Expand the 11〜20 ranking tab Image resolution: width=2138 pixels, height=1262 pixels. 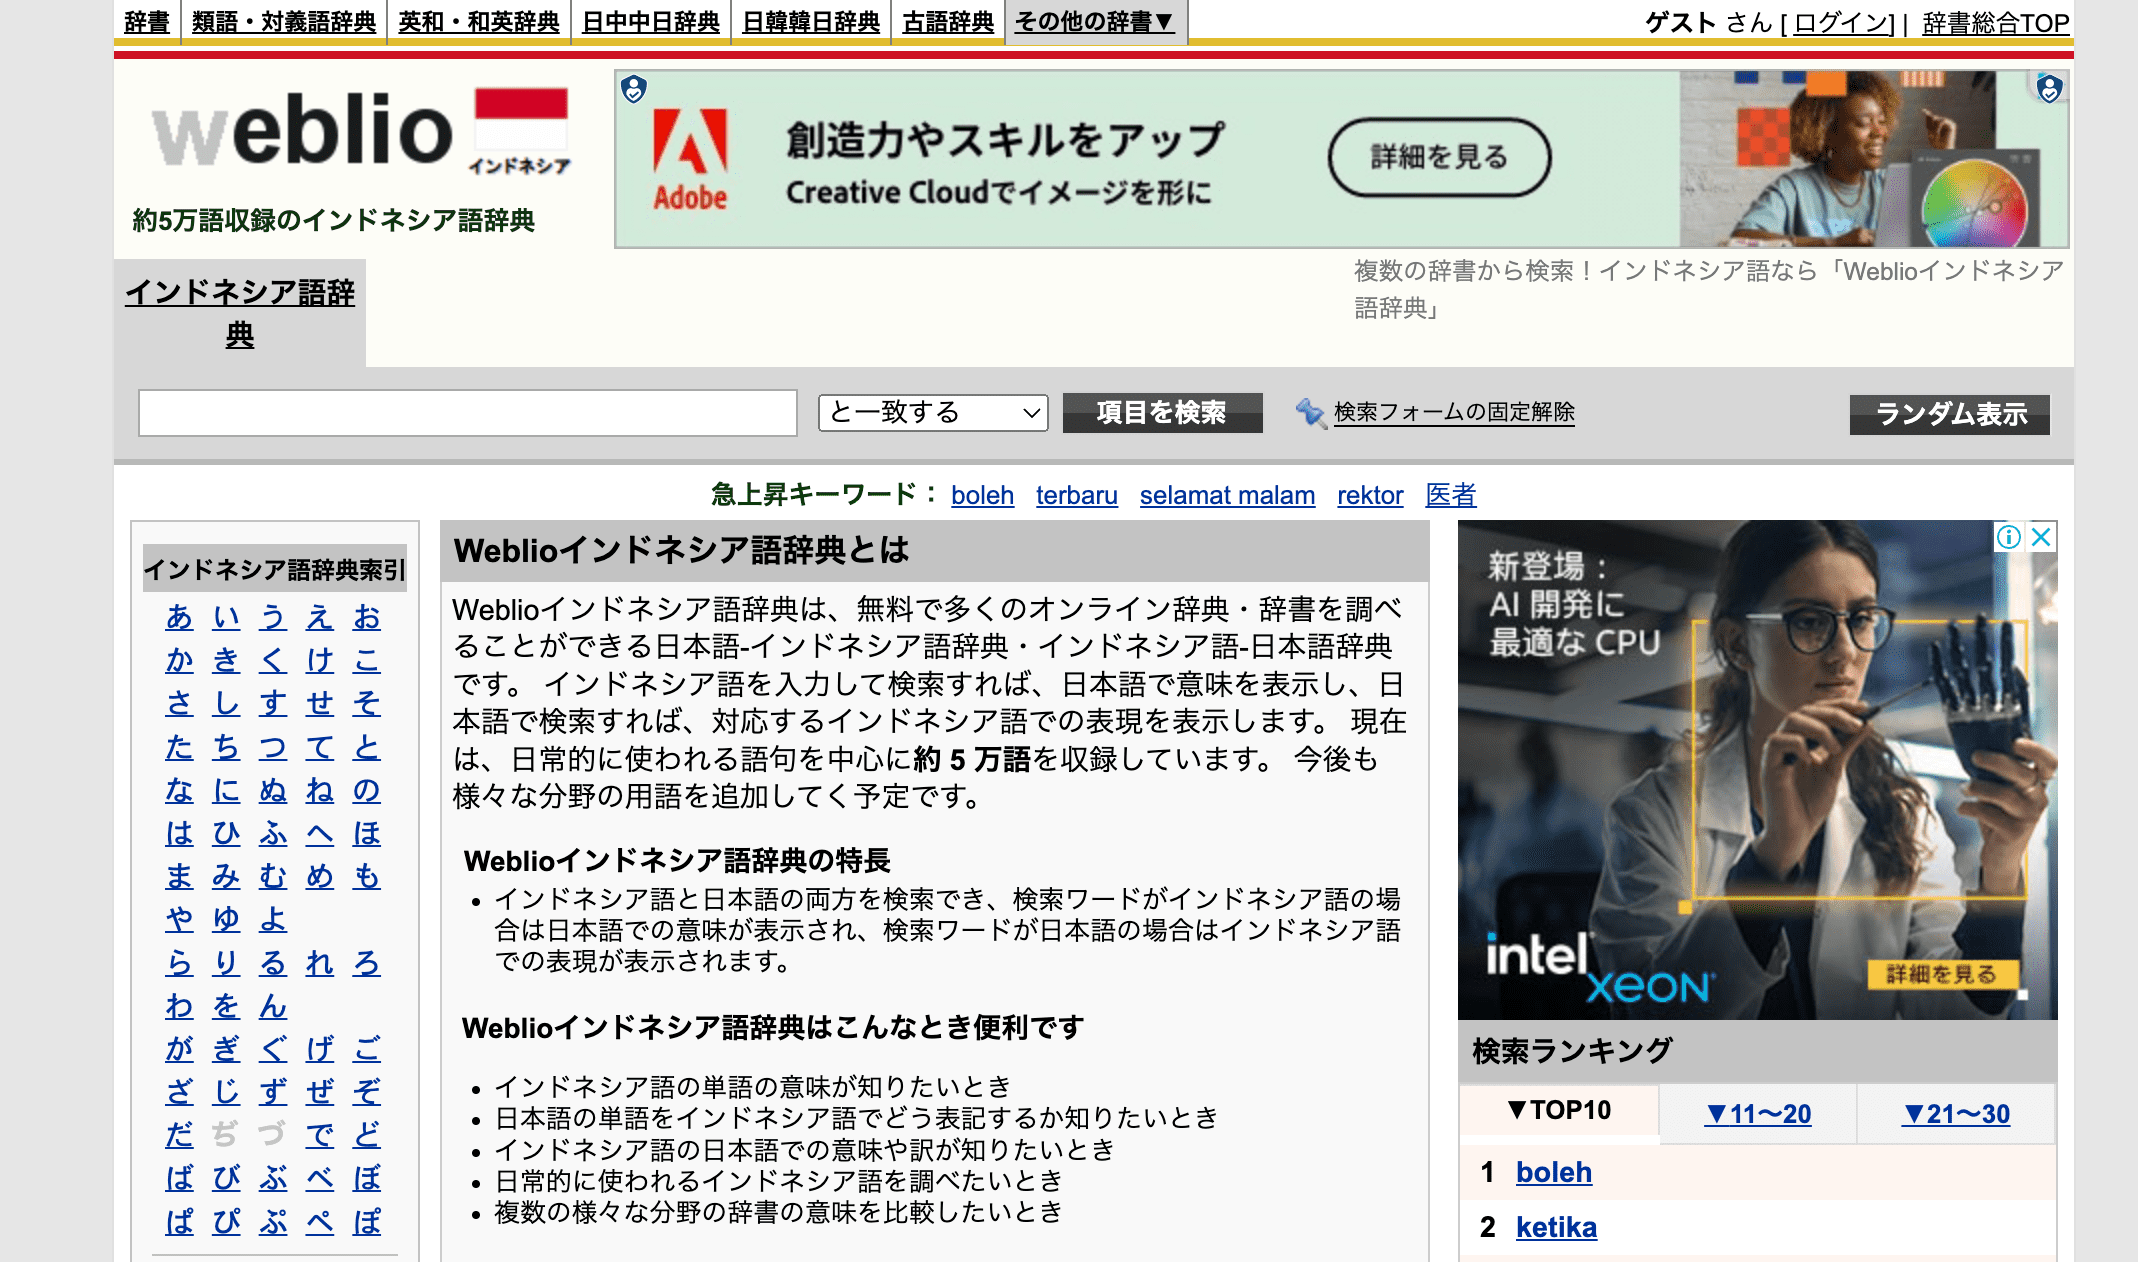(x=1758, y=1114)
